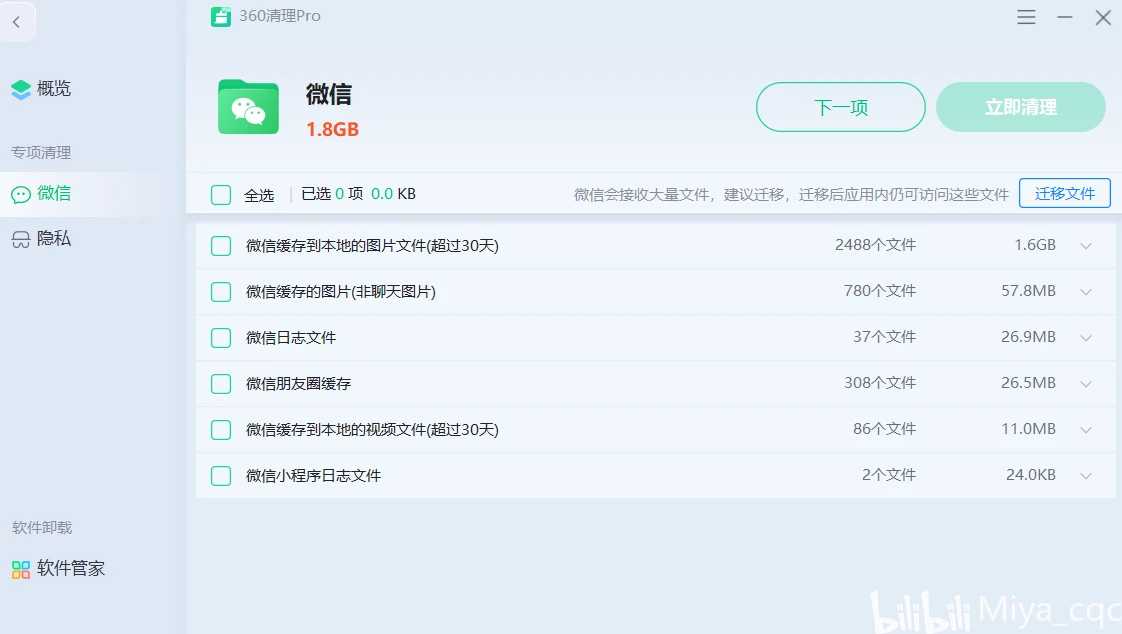Expand the 11.0MB cached video files row

(x=1086, y=430)
